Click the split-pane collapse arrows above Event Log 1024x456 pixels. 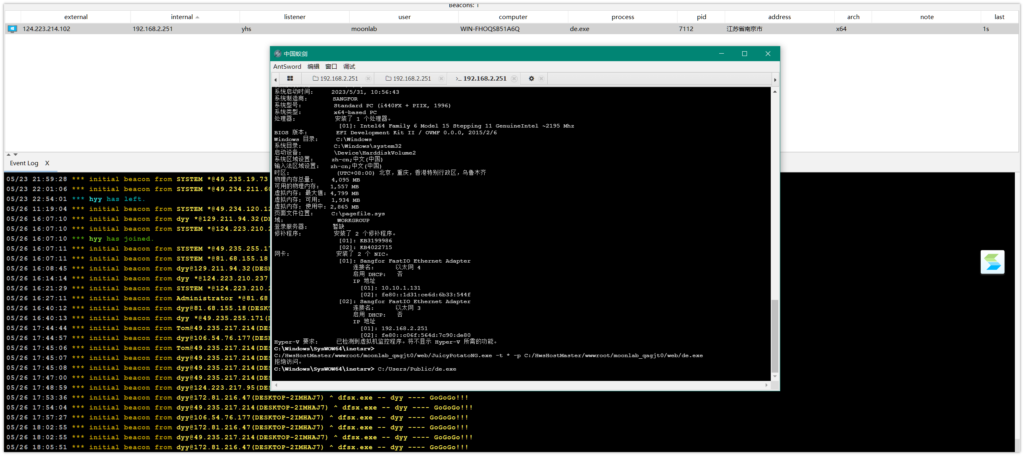[x=10, y=154]
